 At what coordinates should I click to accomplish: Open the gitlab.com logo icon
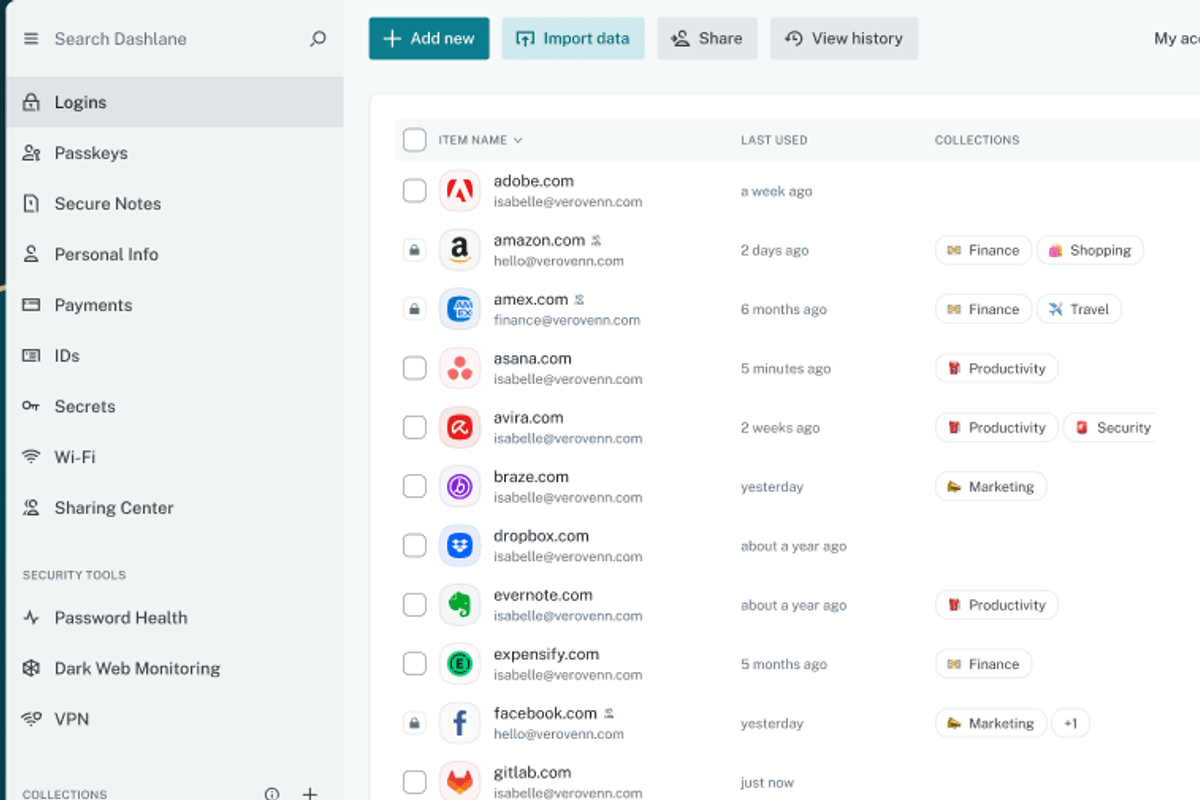pyautogui.click(x=460, y=782)
